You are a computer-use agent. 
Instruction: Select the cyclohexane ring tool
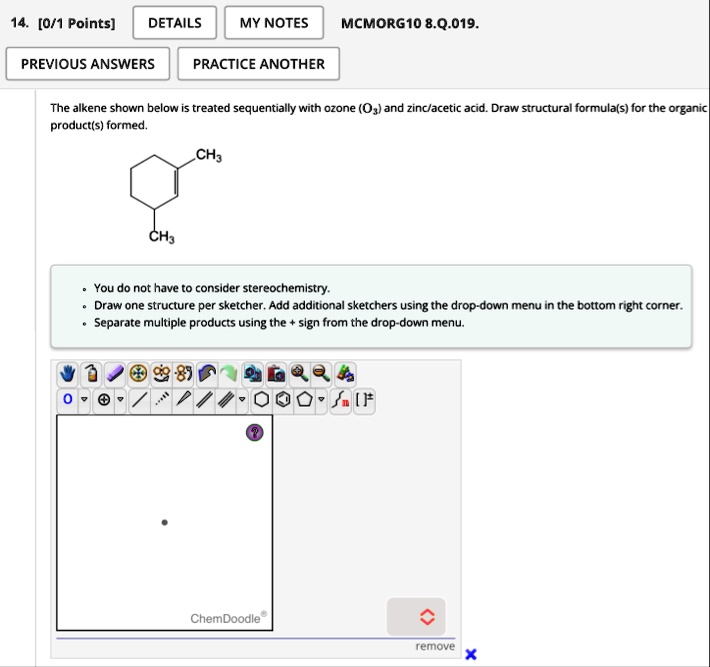point(261,399)
